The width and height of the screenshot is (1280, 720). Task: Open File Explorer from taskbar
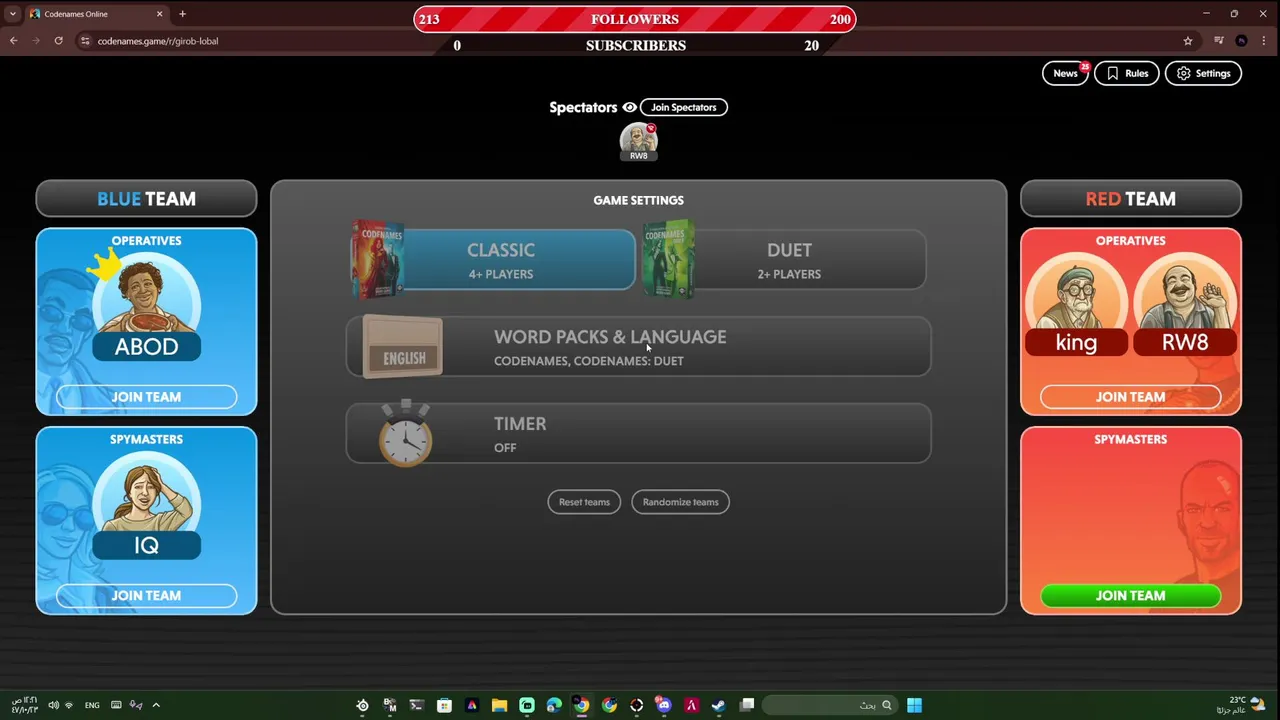pos(499,705)
